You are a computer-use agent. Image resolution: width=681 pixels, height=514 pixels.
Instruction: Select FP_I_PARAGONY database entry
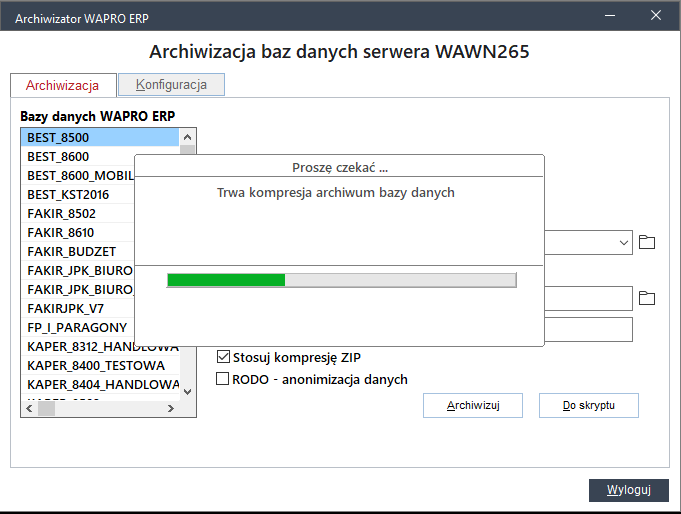[78, 328]
